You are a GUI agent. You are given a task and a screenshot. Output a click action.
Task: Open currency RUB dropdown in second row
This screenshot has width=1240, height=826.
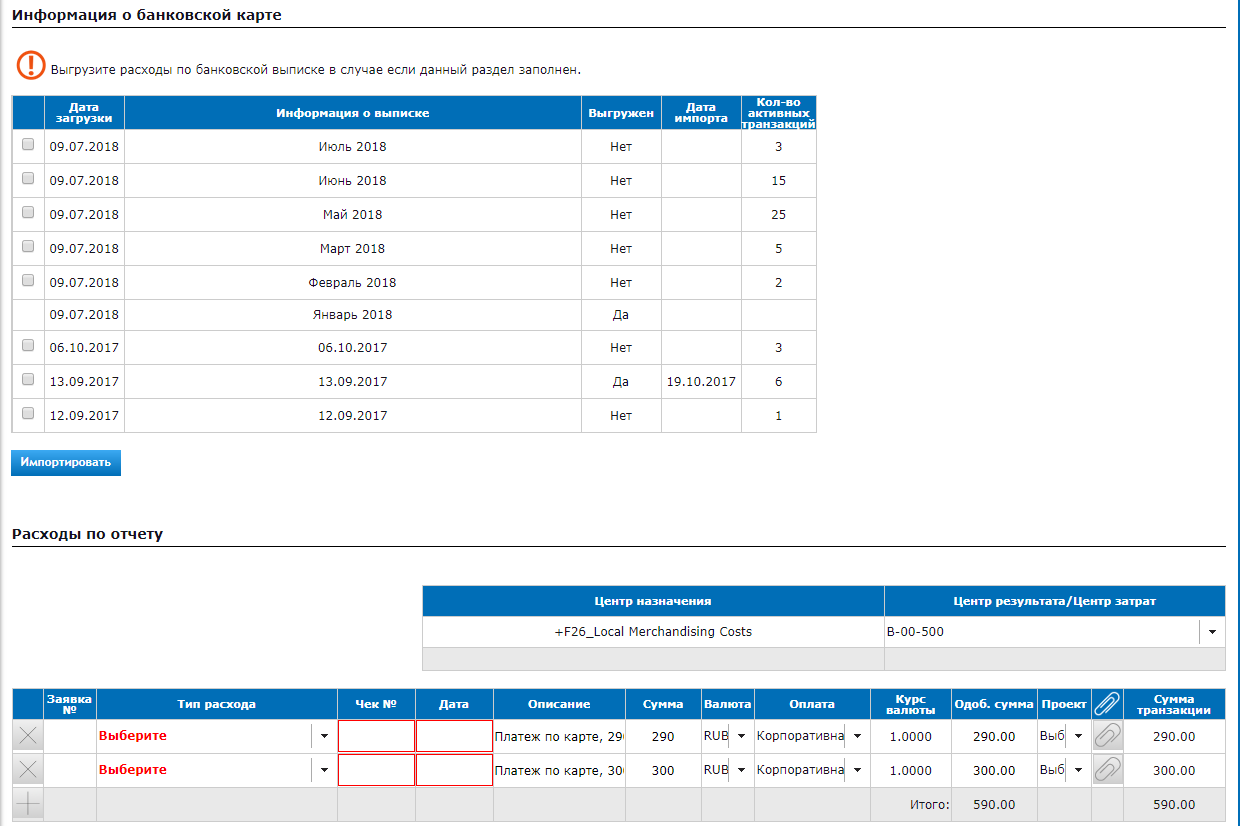741,770
